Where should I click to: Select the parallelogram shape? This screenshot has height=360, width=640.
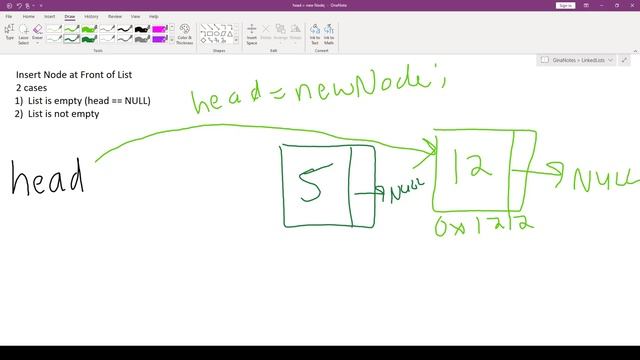point(223,34)
